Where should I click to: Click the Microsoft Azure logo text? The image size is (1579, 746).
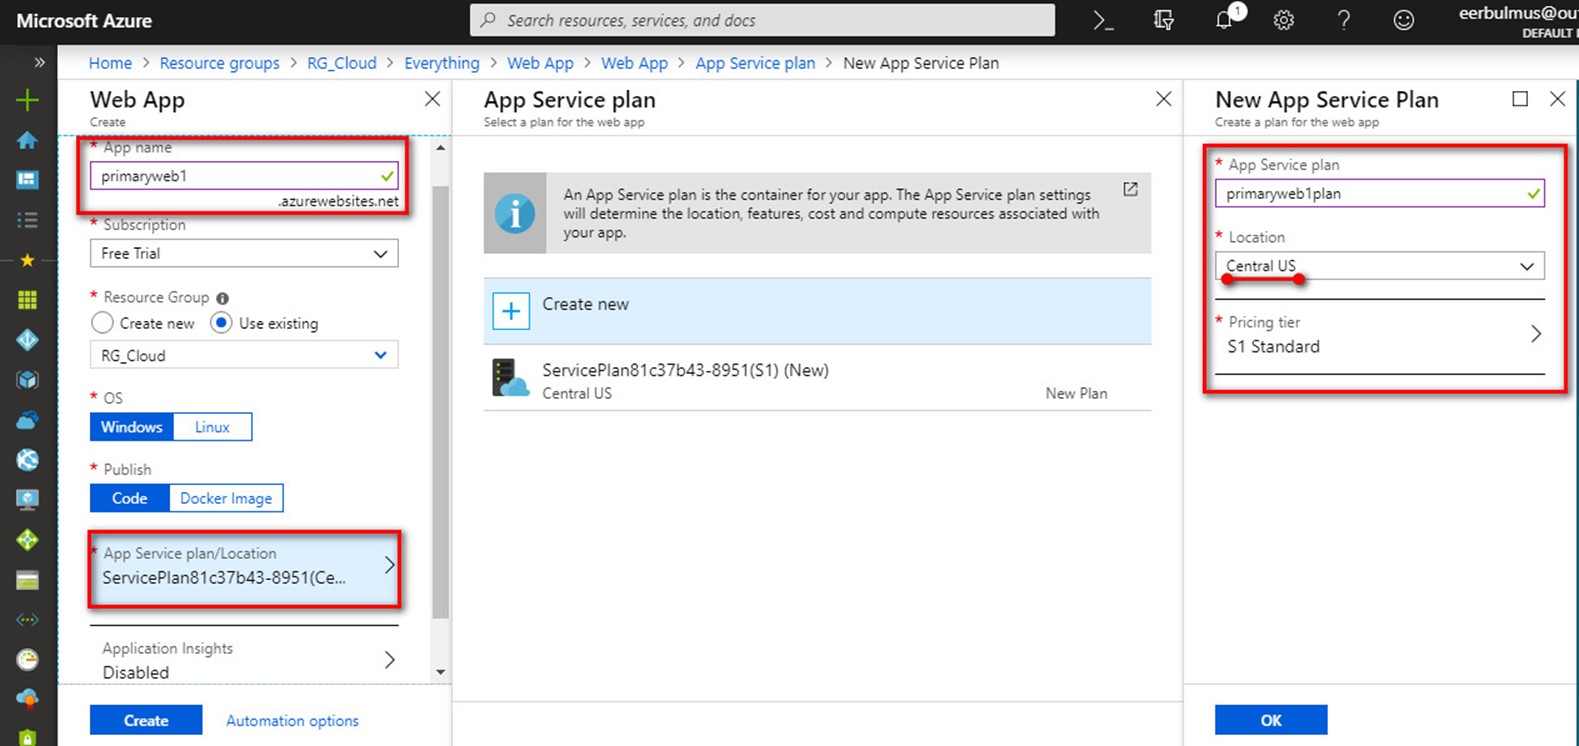coord(84,20)
